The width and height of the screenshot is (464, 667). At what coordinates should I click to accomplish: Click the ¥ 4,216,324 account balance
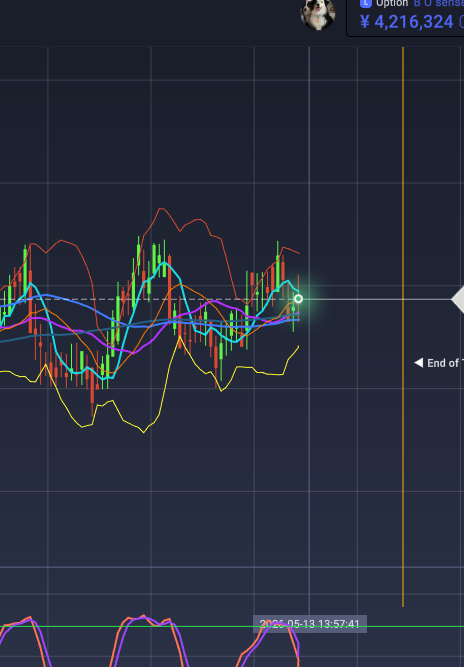[407, 22]
